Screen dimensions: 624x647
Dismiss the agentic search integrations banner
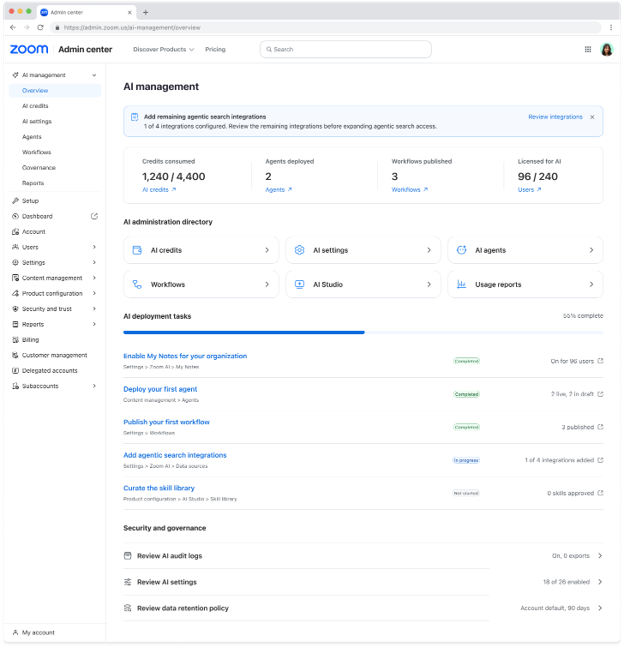coord(592,117)
